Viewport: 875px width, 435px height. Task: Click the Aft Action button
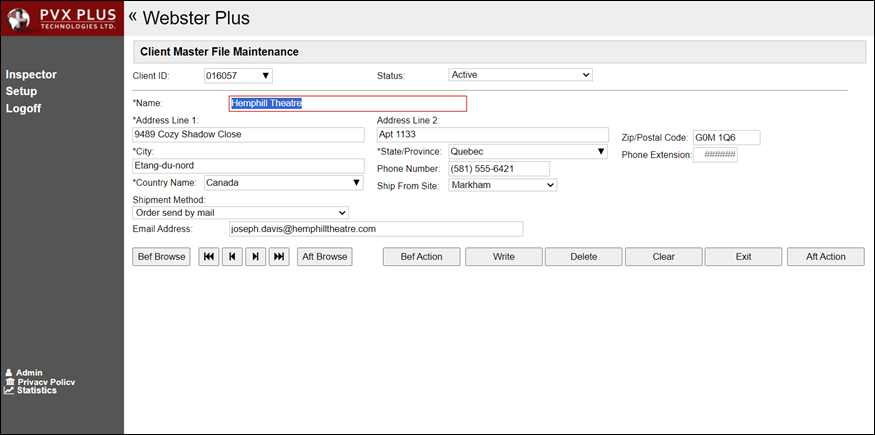click(x=826, y=257)
